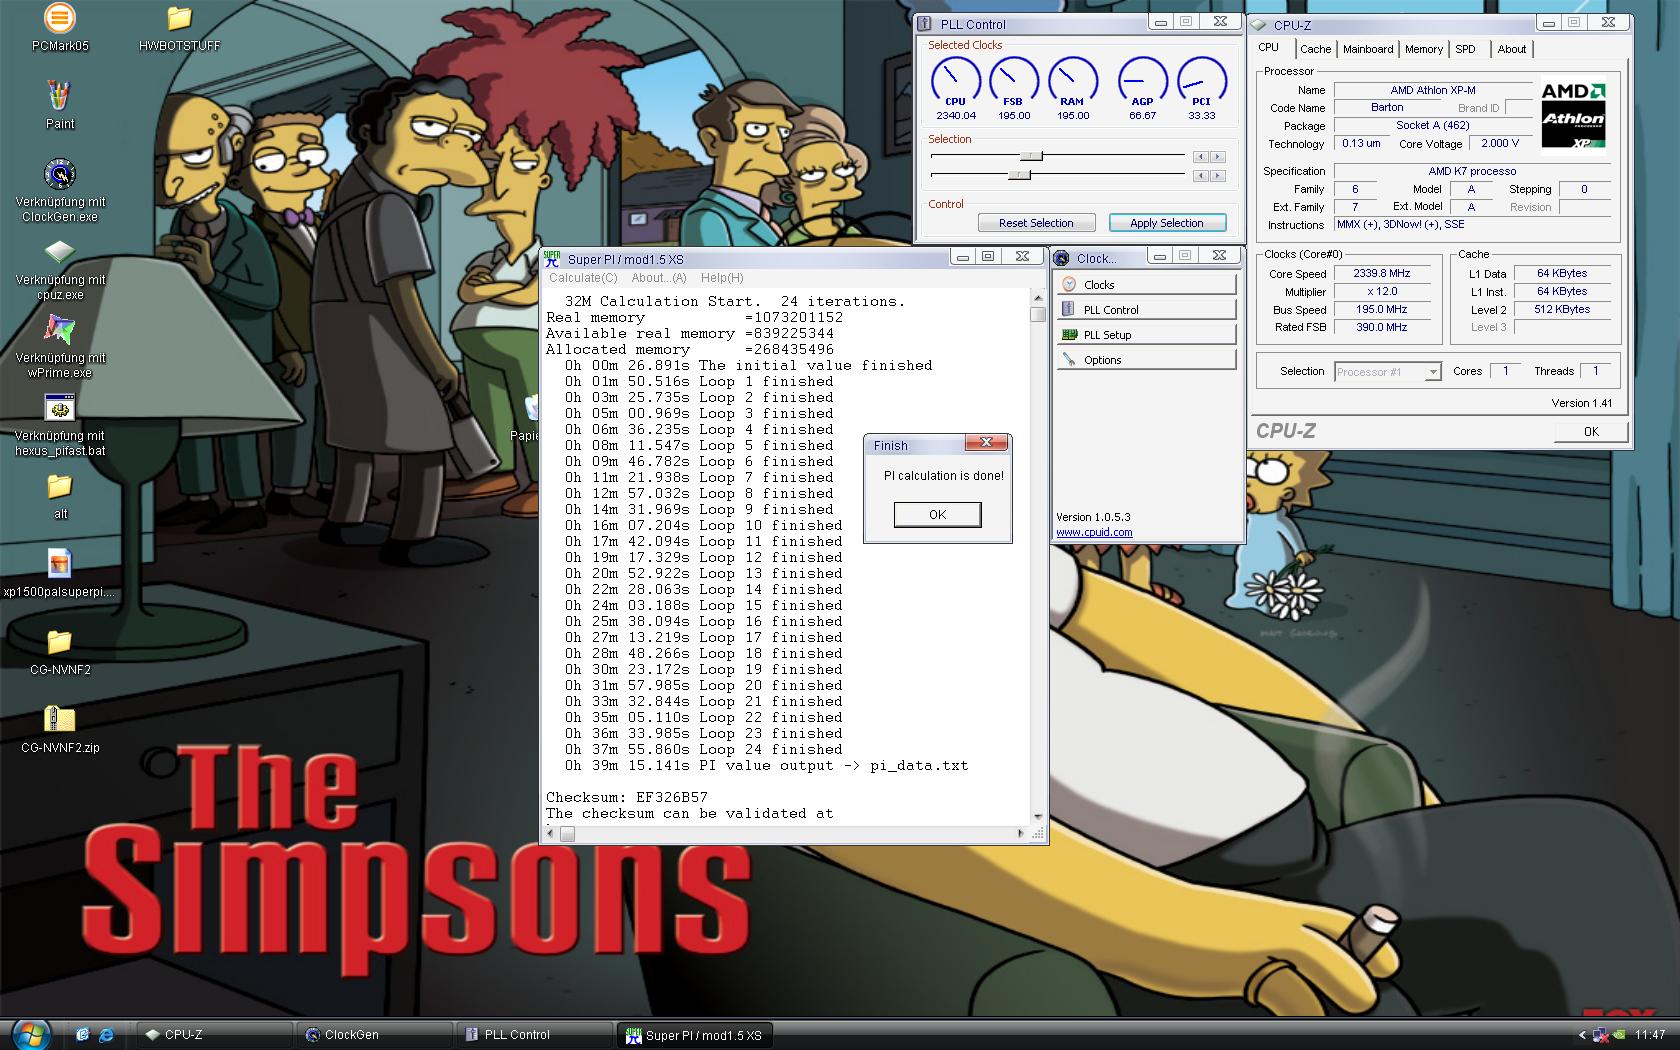Open Options section in ClockGen

(x=1147, y=360)
